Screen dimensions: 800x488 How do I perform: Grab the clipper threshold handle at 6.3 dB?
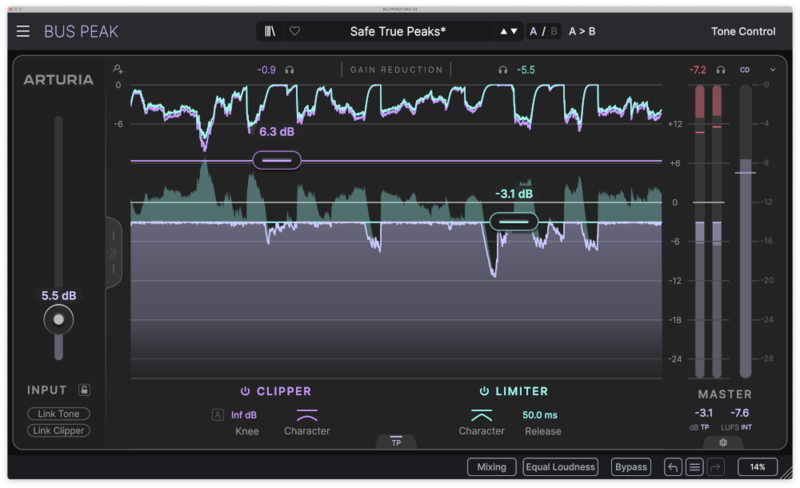click(277, 160)
